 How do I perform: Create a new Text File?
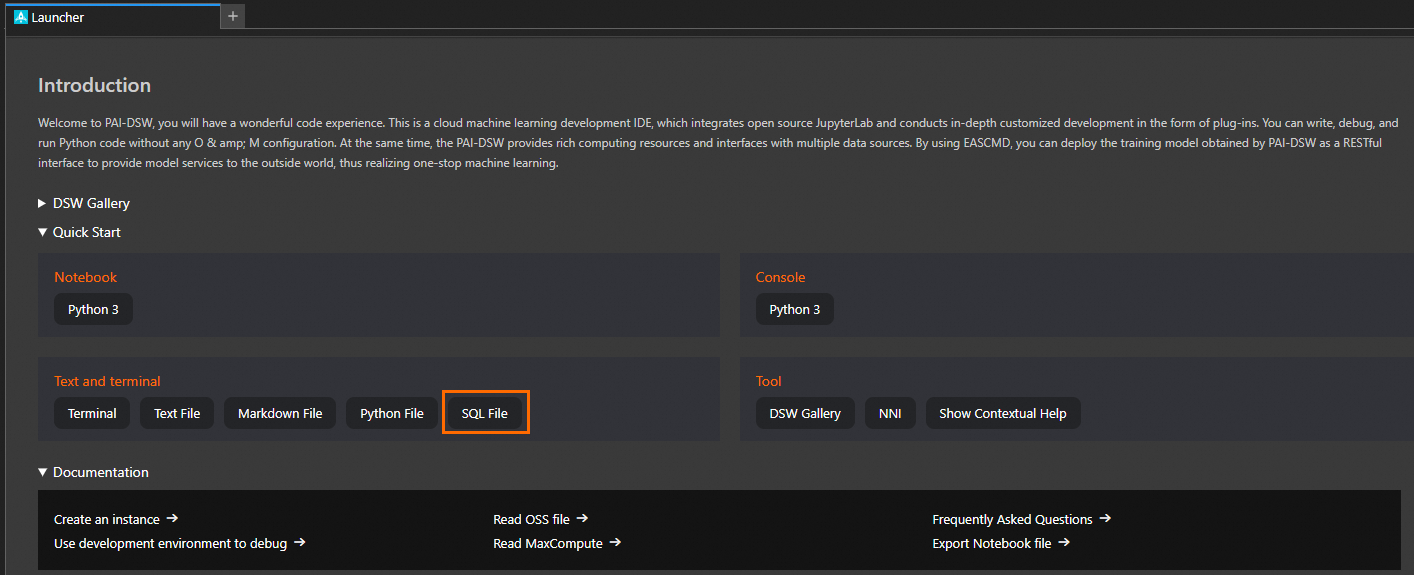click(x=177, y=413)
